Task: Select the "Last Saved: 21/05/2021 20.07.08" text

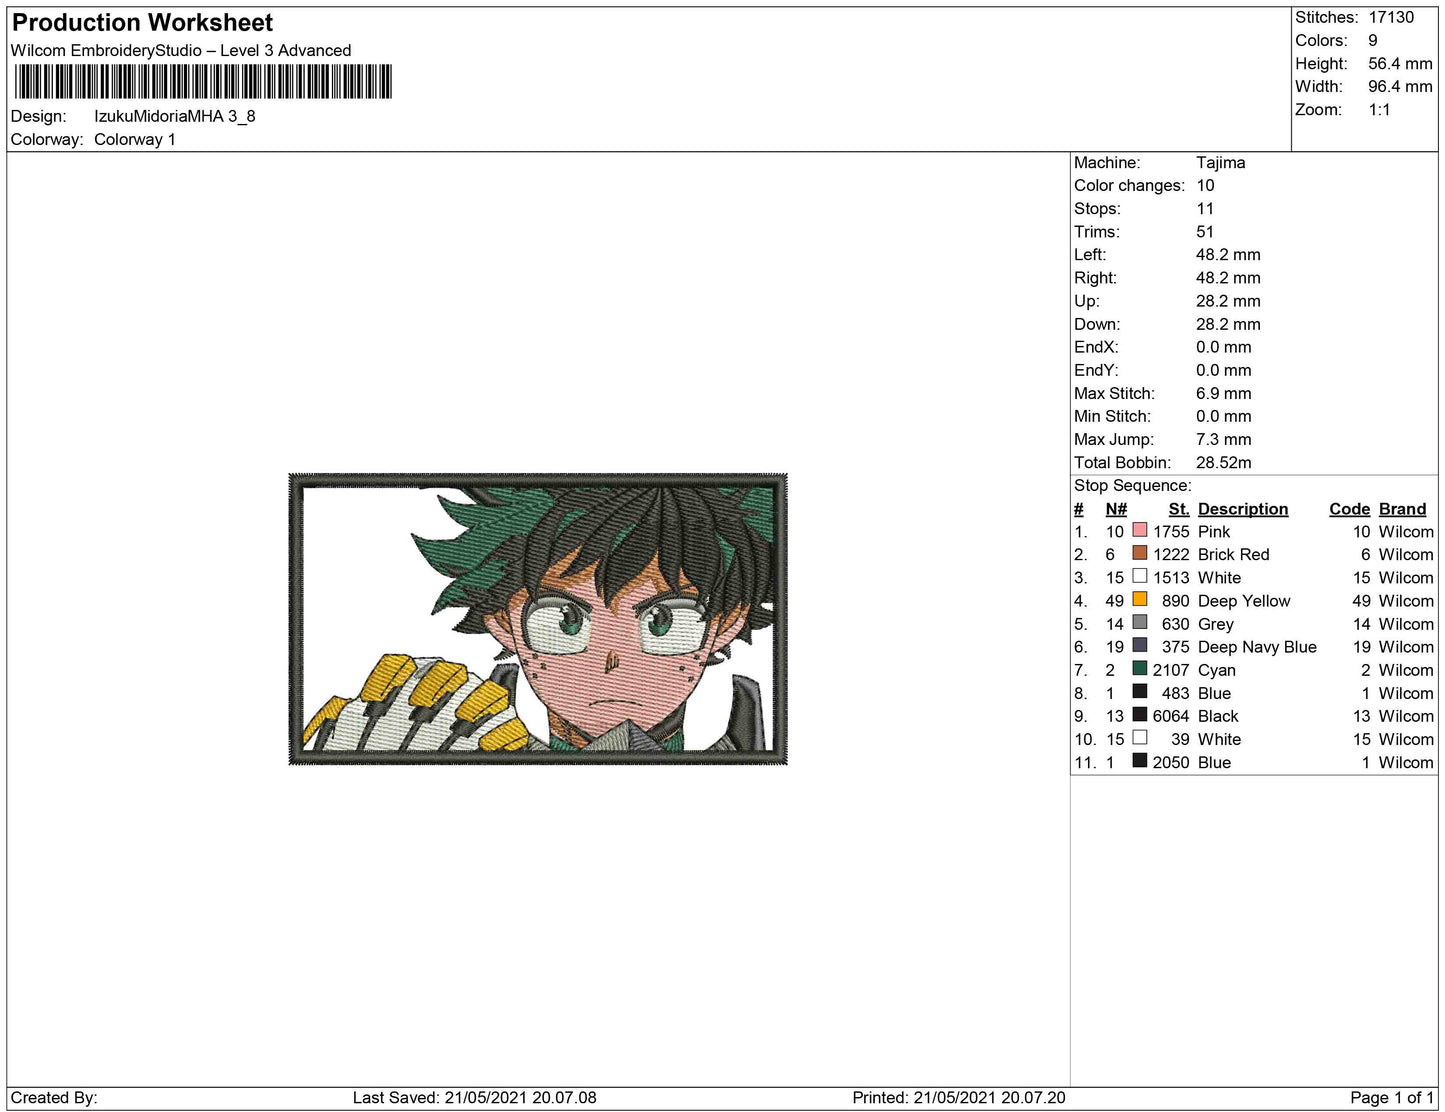Action: coord(475,1097)
